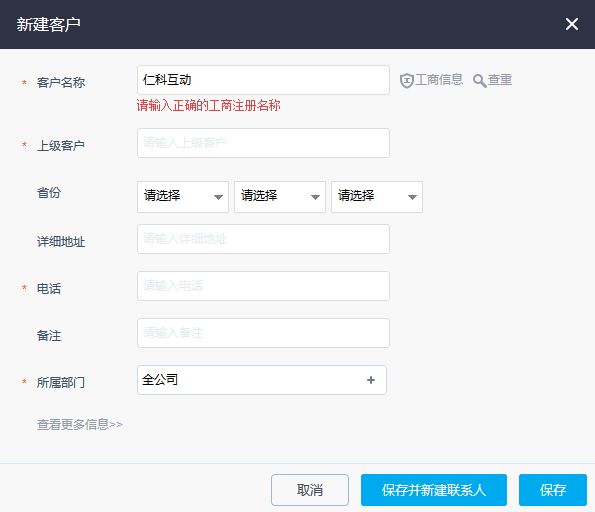Click the blue 保存 button
The image size is (595, 512).
(553, 490)
